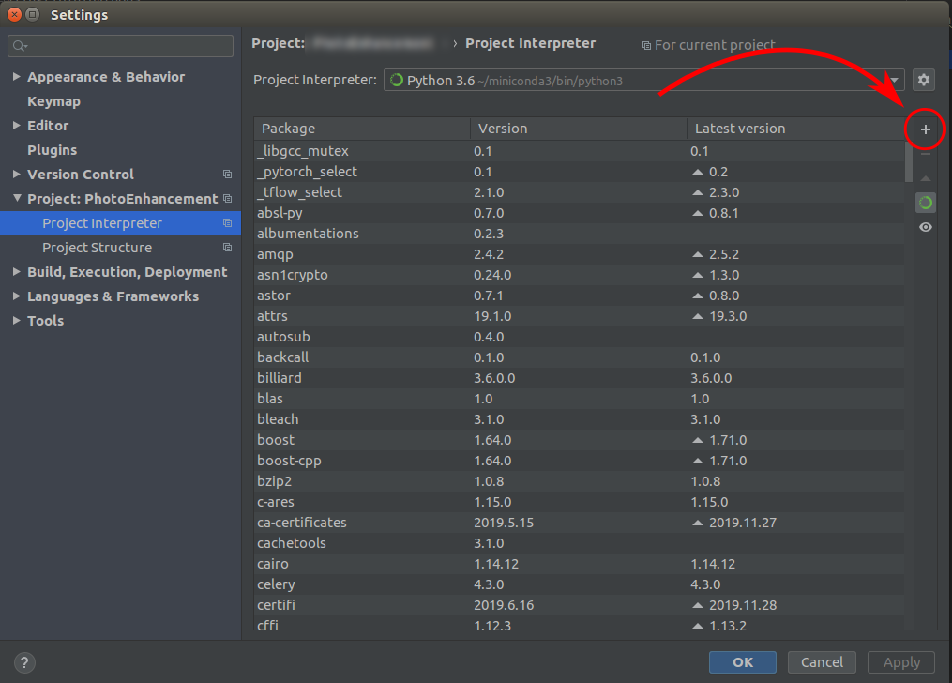Screen dimensions: 952x683
Task: Click the plus icon to install package
Action: tap(925, 129)
